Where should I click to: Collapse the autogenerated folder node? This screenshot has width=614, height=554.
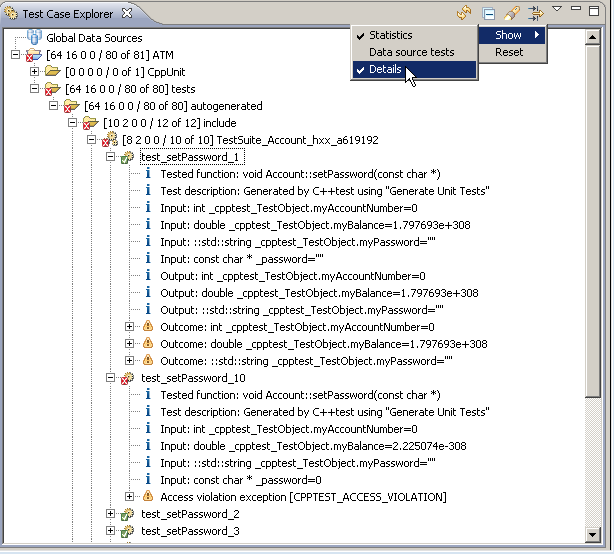(x=53, y=106)
